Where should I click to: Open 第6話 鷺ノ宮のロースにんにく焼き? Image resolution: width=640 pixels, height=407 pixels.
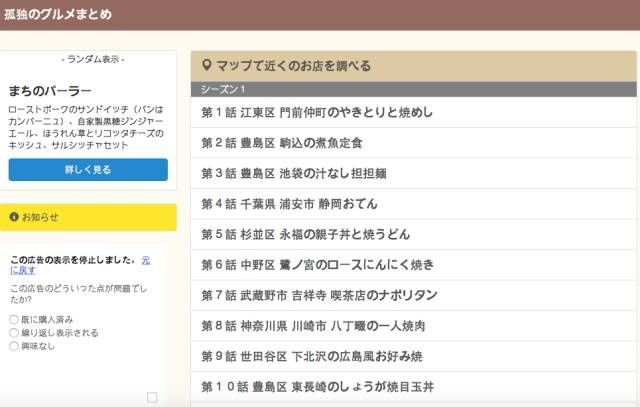tap(413, 265)
